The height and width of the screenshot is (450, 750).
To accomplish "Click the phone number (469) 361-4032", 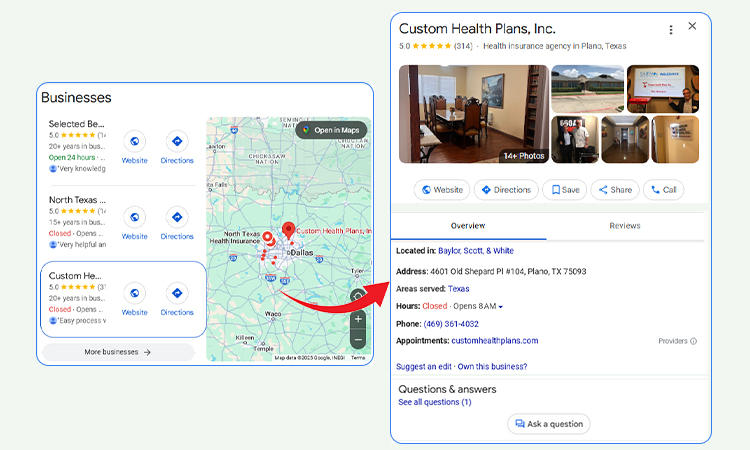I will click(x=451, y=324).
